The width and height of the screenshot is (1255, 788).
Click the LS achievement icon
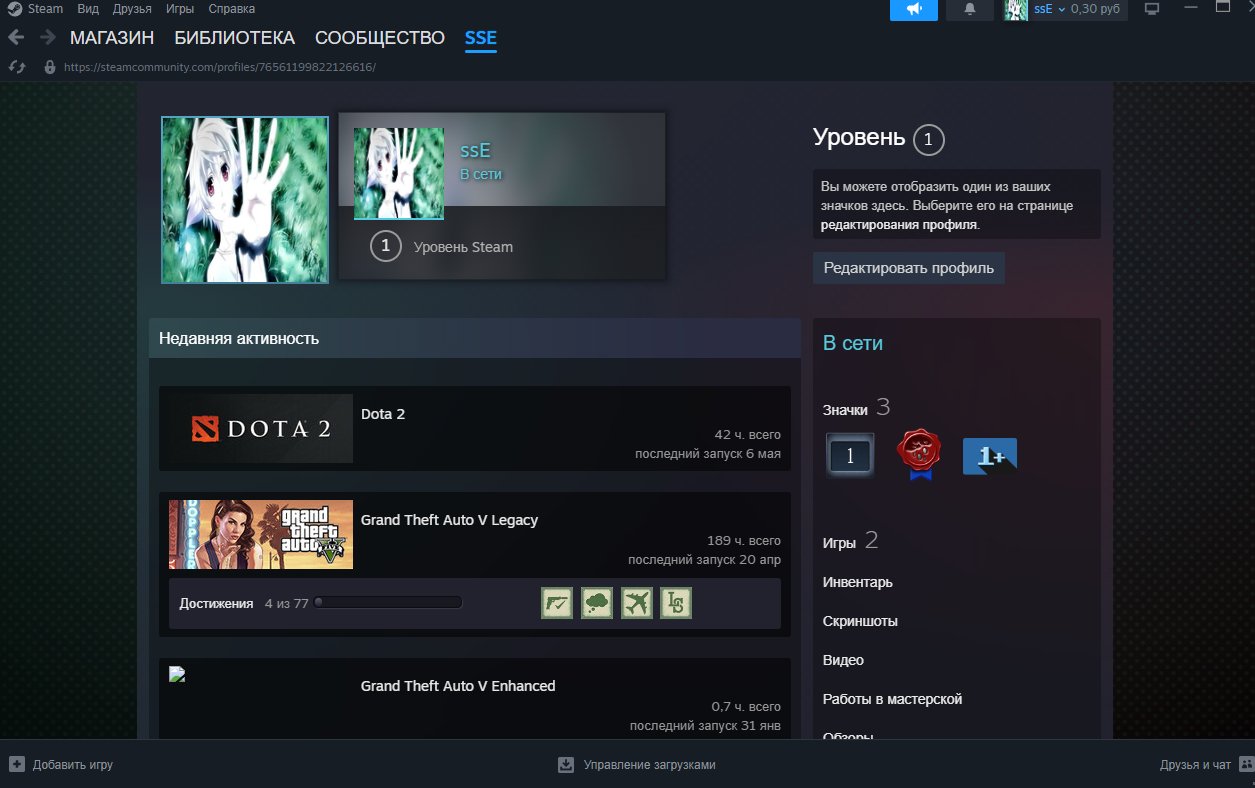[x=676, y=603]
